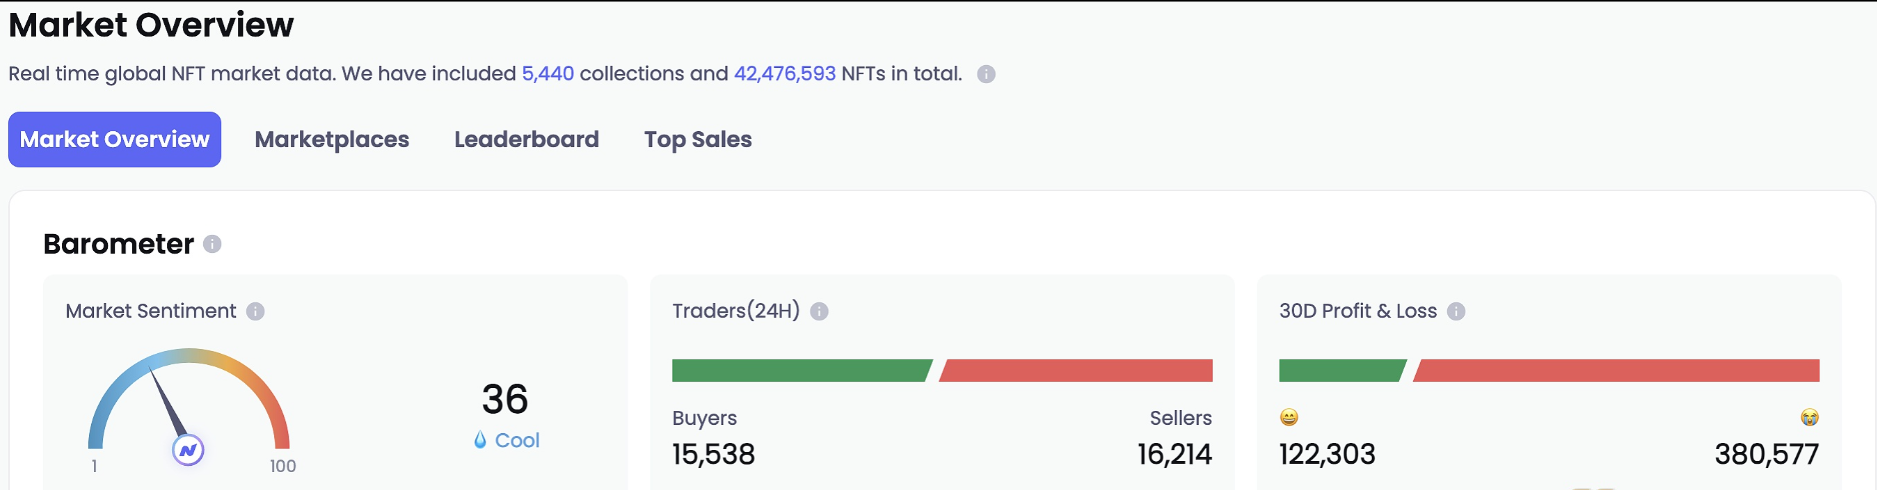Click the crying loss emoji icon
The height and width of the screenshot is (490, 1877).
(1810, 417)
